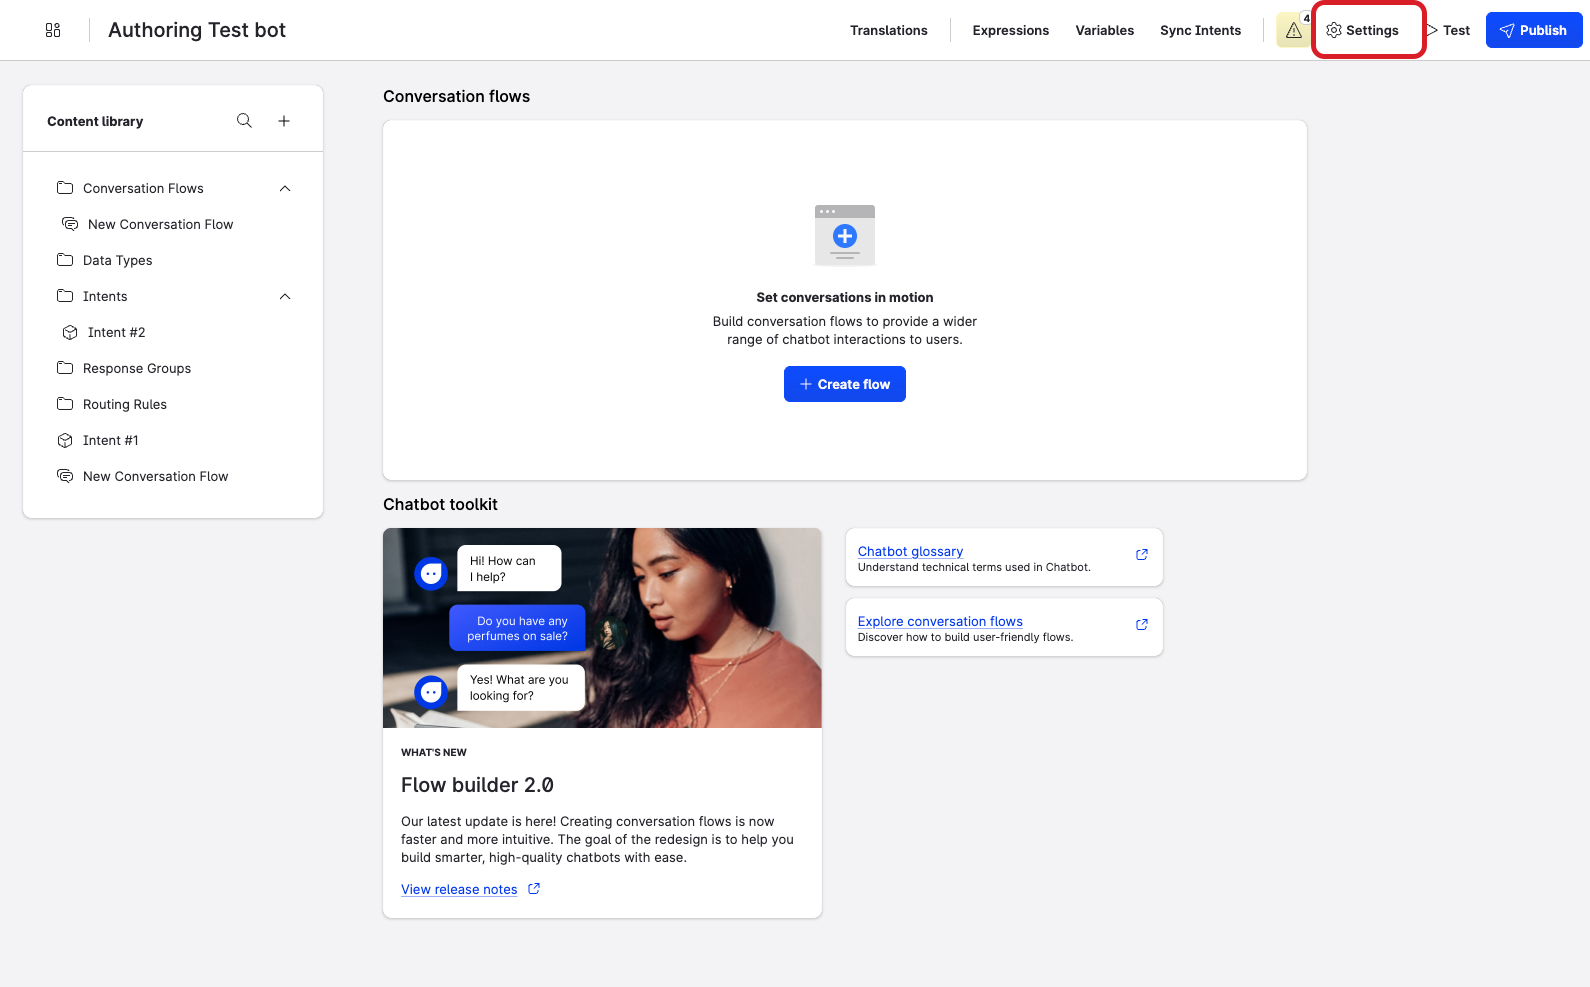The height and width of the screenshot is (987, 1590).
Task: Publish the bot
Action: coord(1534,30)
